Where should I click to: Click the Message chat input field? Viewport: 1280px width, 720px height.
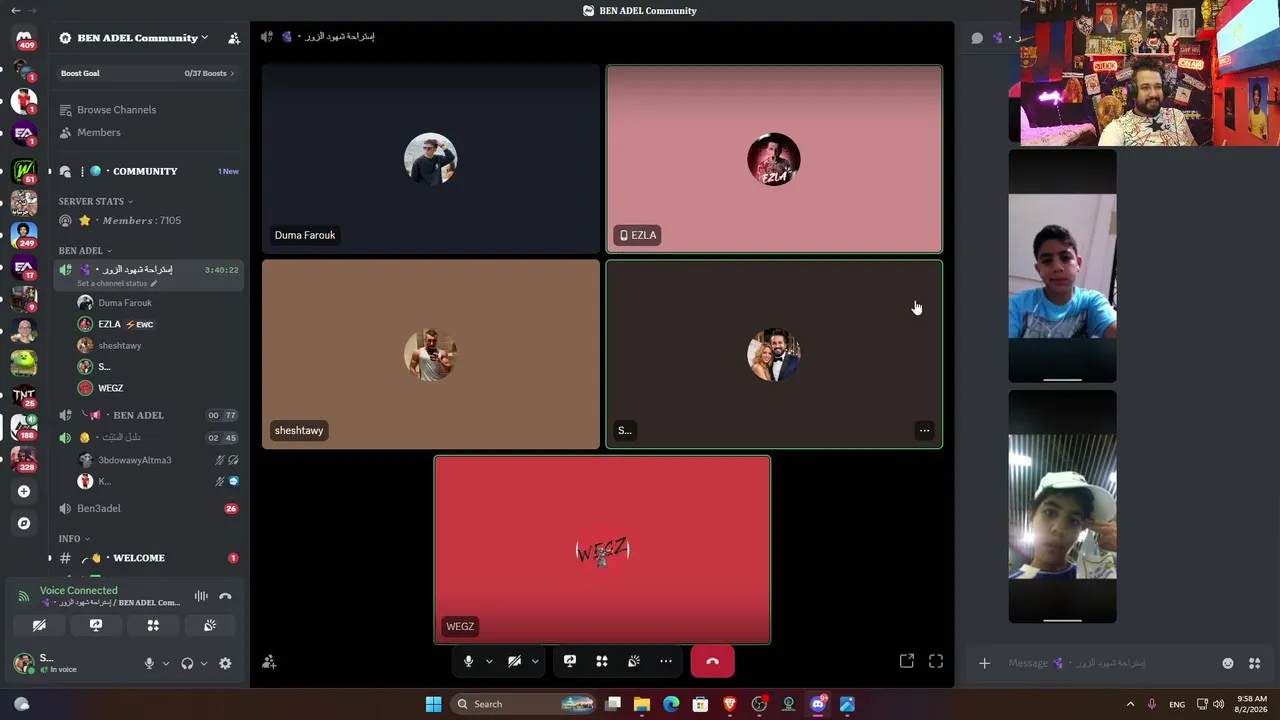coord(1110,663)
